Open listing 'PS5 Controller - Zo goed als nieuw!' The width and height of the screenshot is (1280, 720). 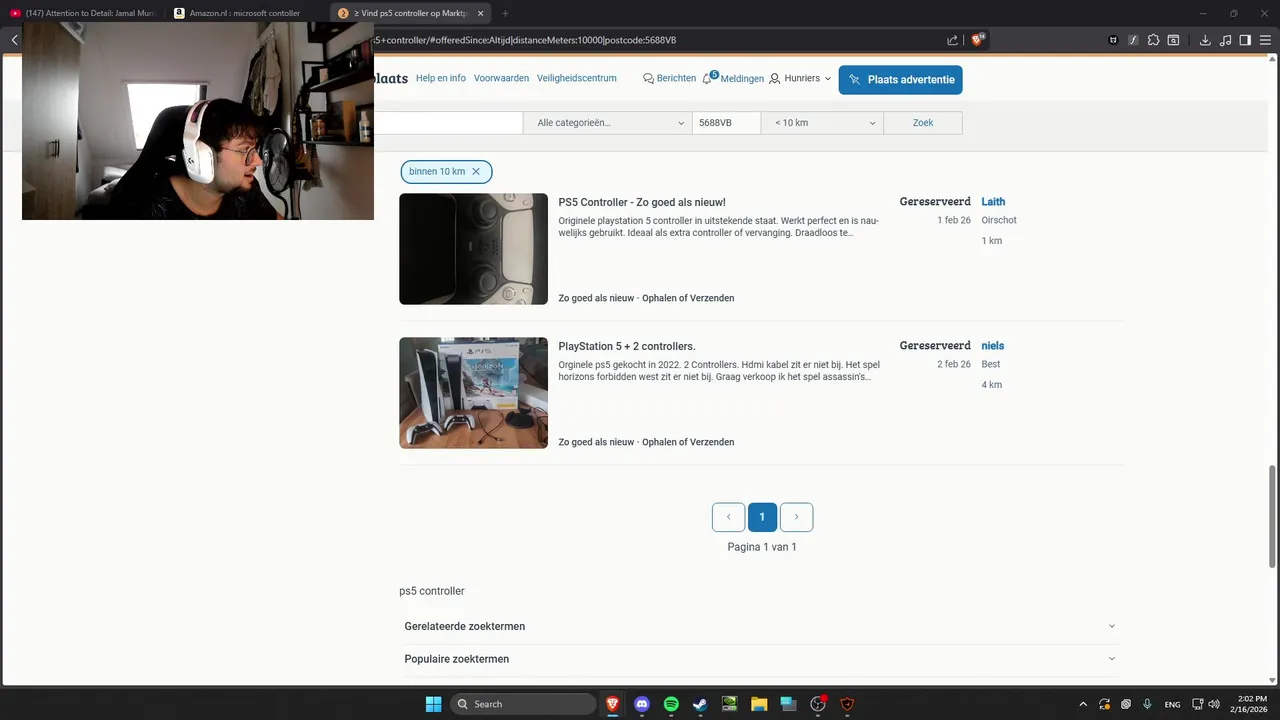[x=642, y=202]
